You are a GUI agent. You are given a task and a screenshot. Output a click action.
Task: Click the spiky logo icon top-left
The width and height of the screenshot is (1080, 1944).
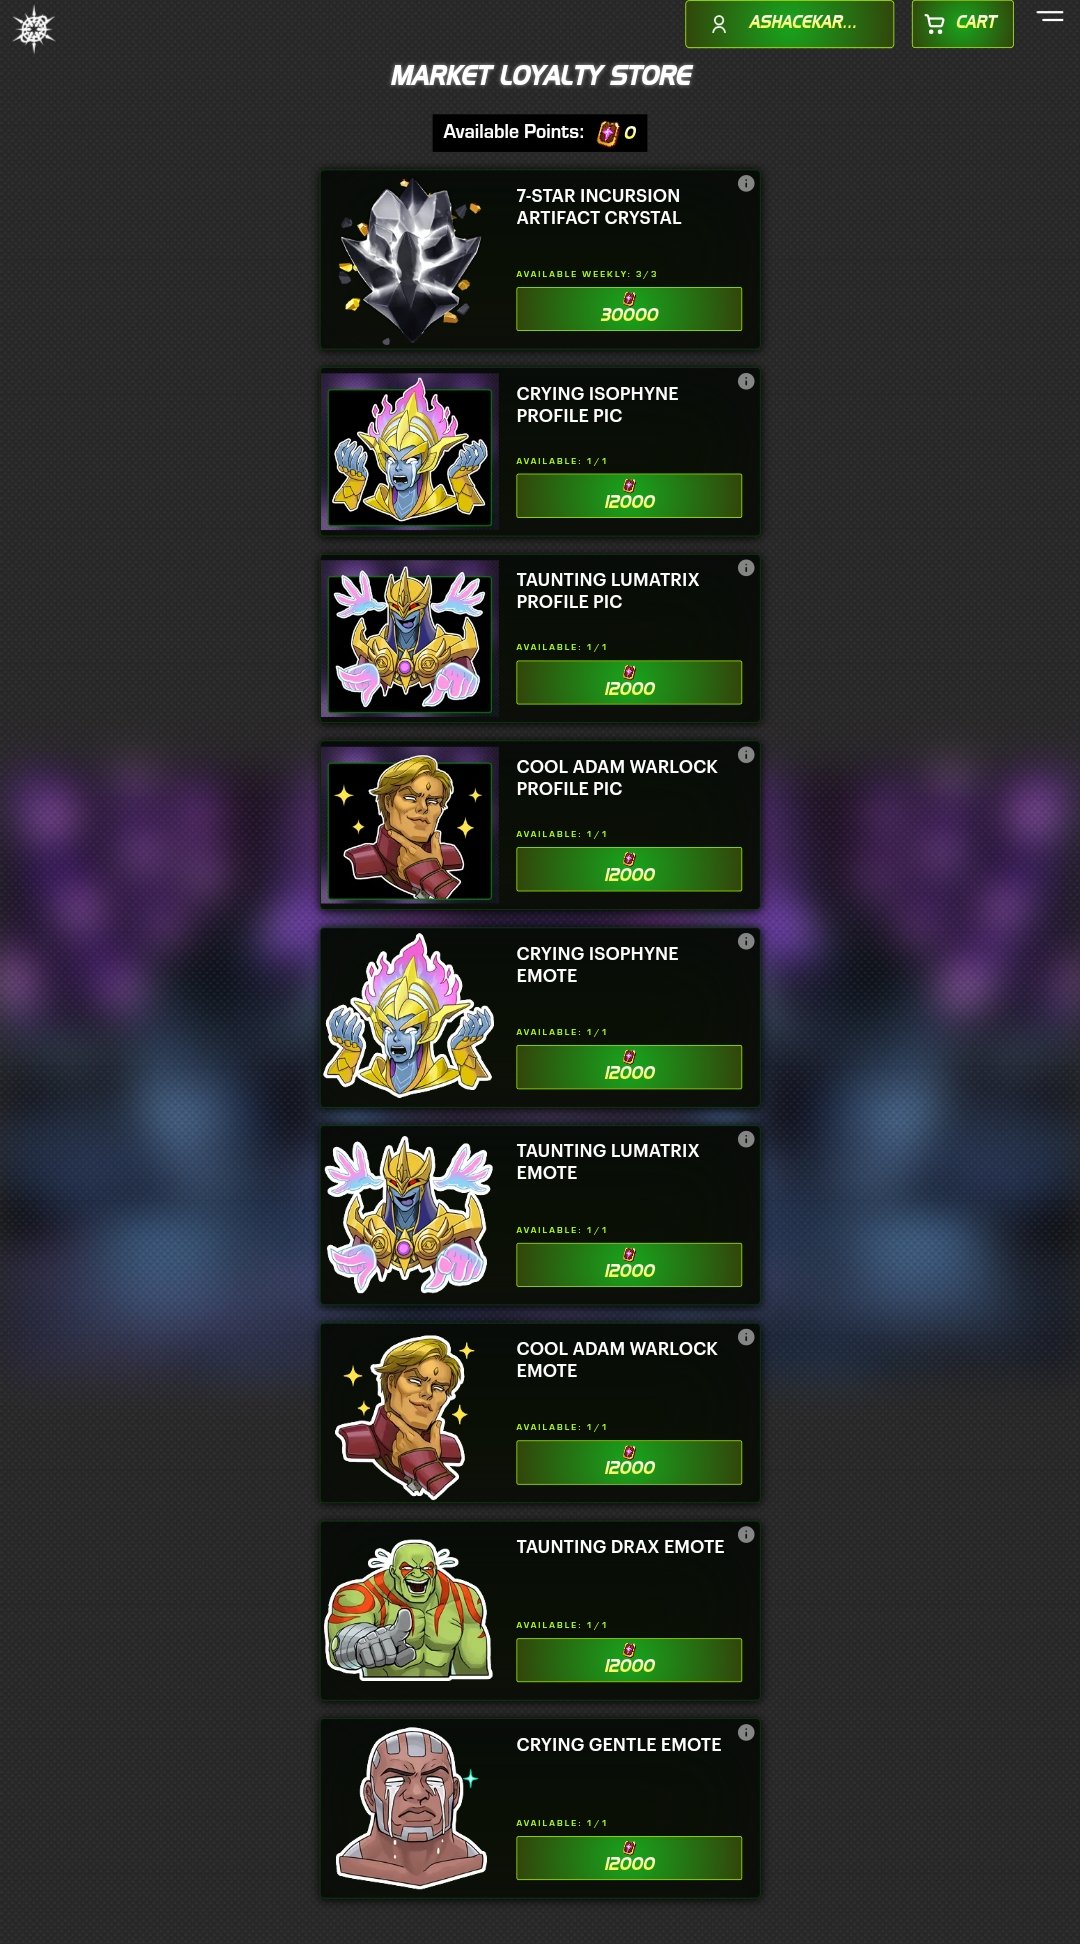click(33, 28)
